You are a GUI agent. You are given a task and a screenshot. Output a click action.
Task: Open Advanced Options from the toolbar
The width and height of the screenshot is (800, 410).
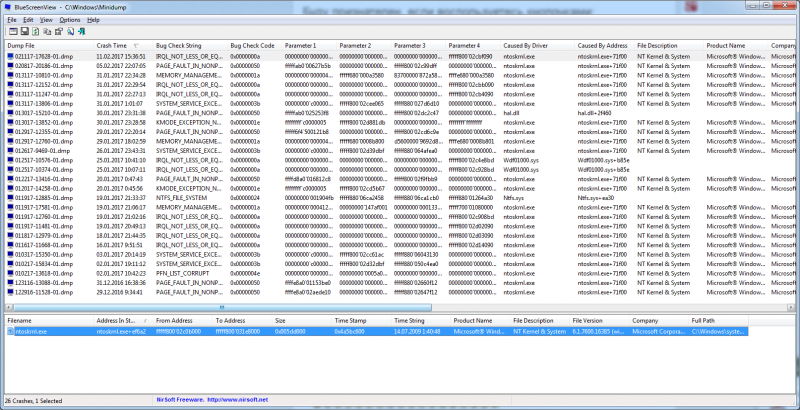[11, 32]
